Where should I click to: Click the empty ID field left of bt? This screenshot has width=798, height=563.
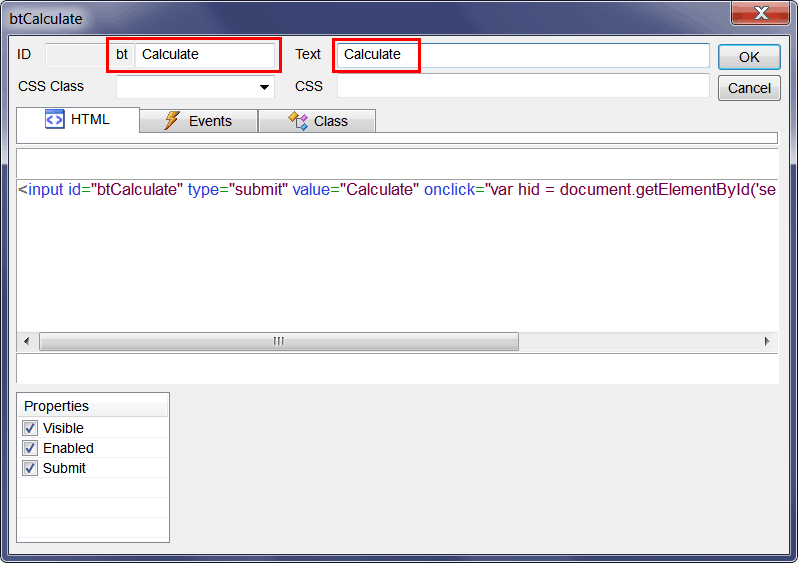(x=77, y=55)
